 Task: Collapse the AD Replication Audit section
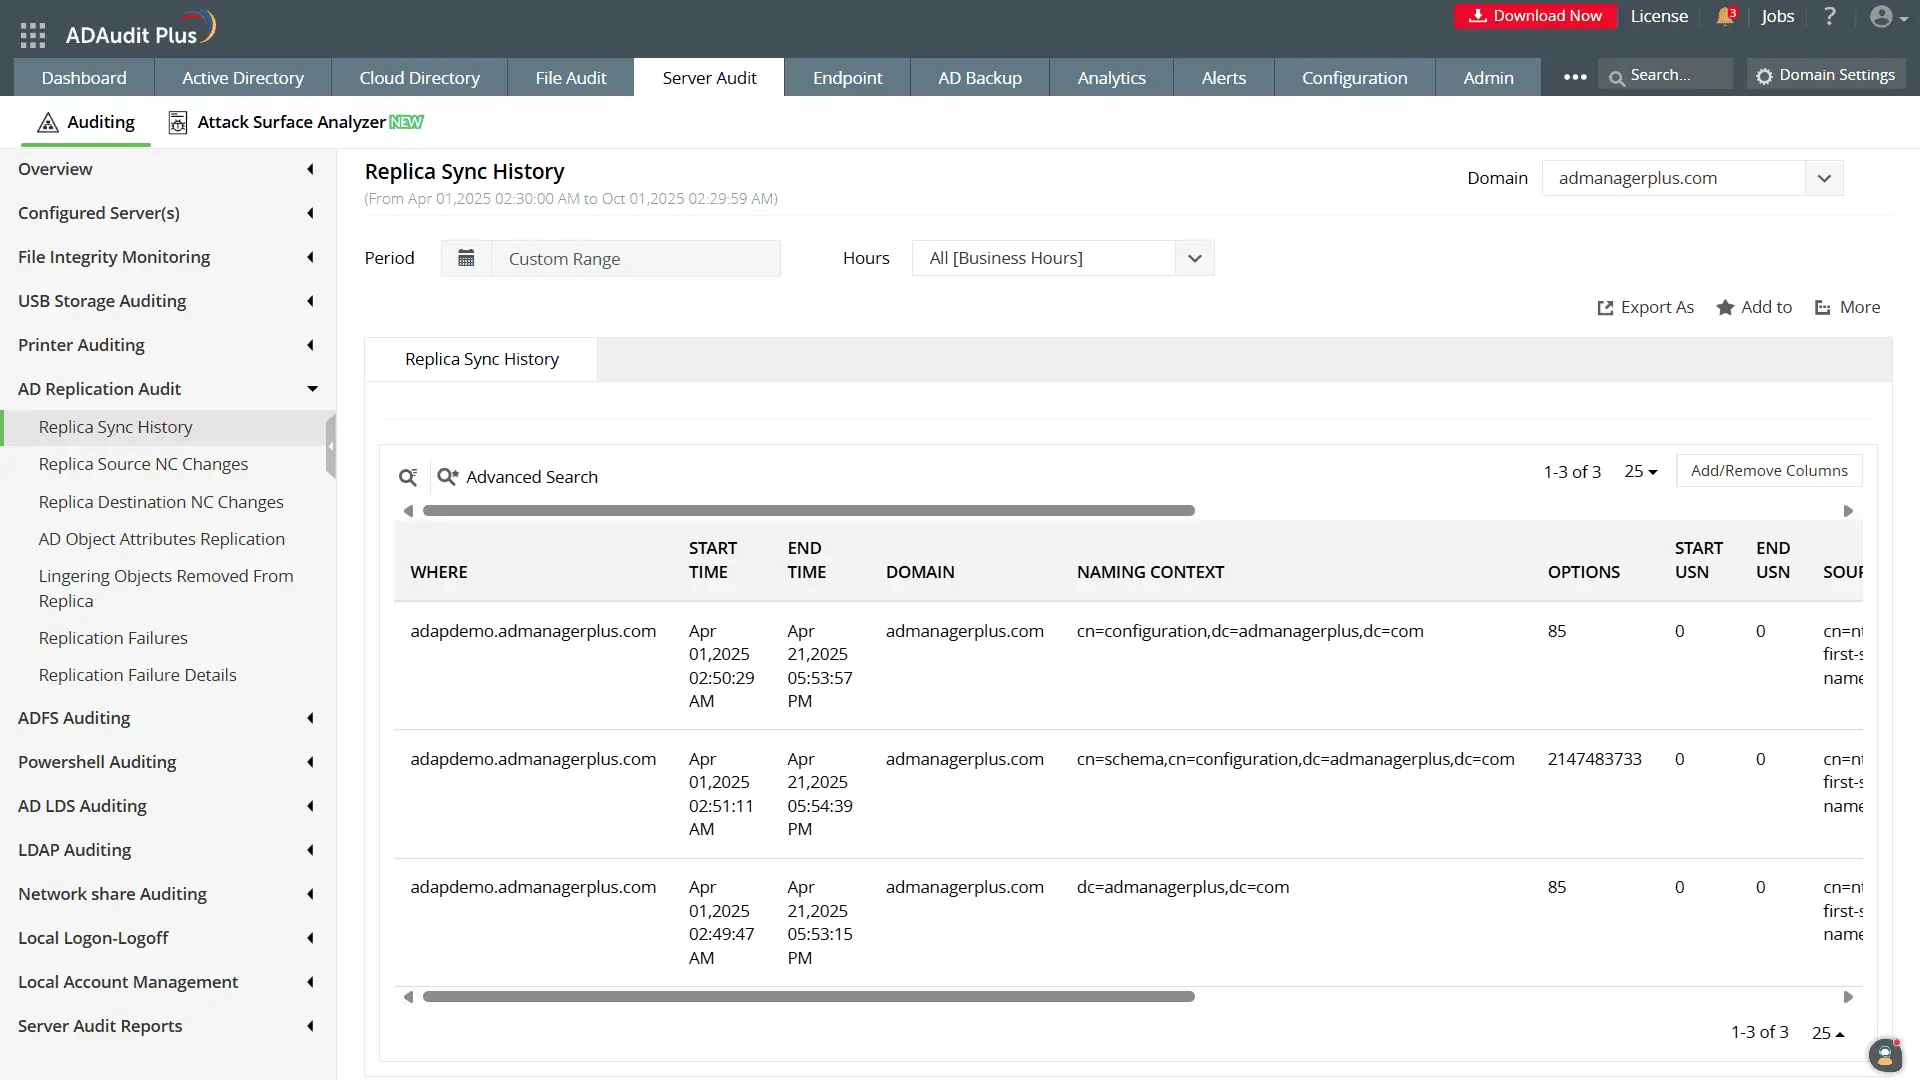pyautogui.click(x=311, y=389)
